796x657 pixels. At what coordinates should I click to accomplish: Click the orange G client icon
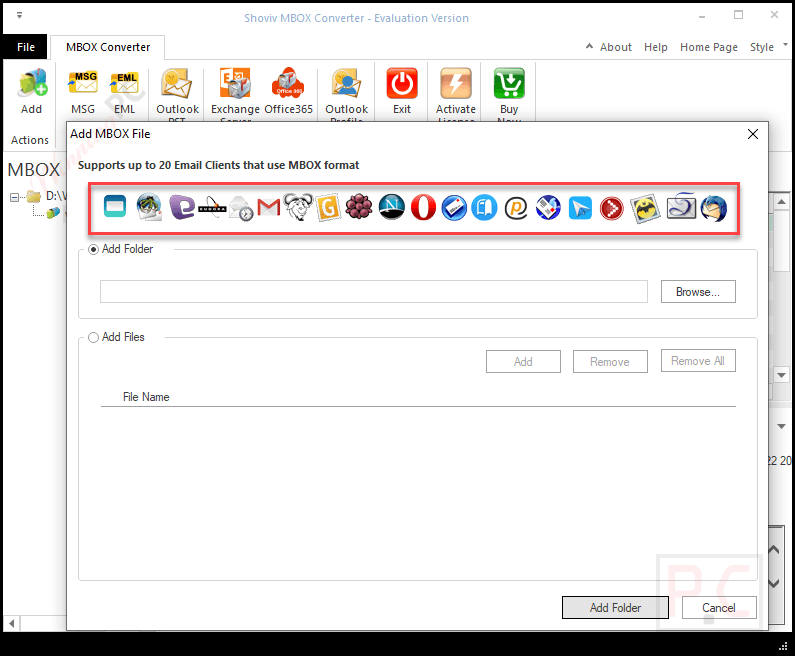coord(328,208)
